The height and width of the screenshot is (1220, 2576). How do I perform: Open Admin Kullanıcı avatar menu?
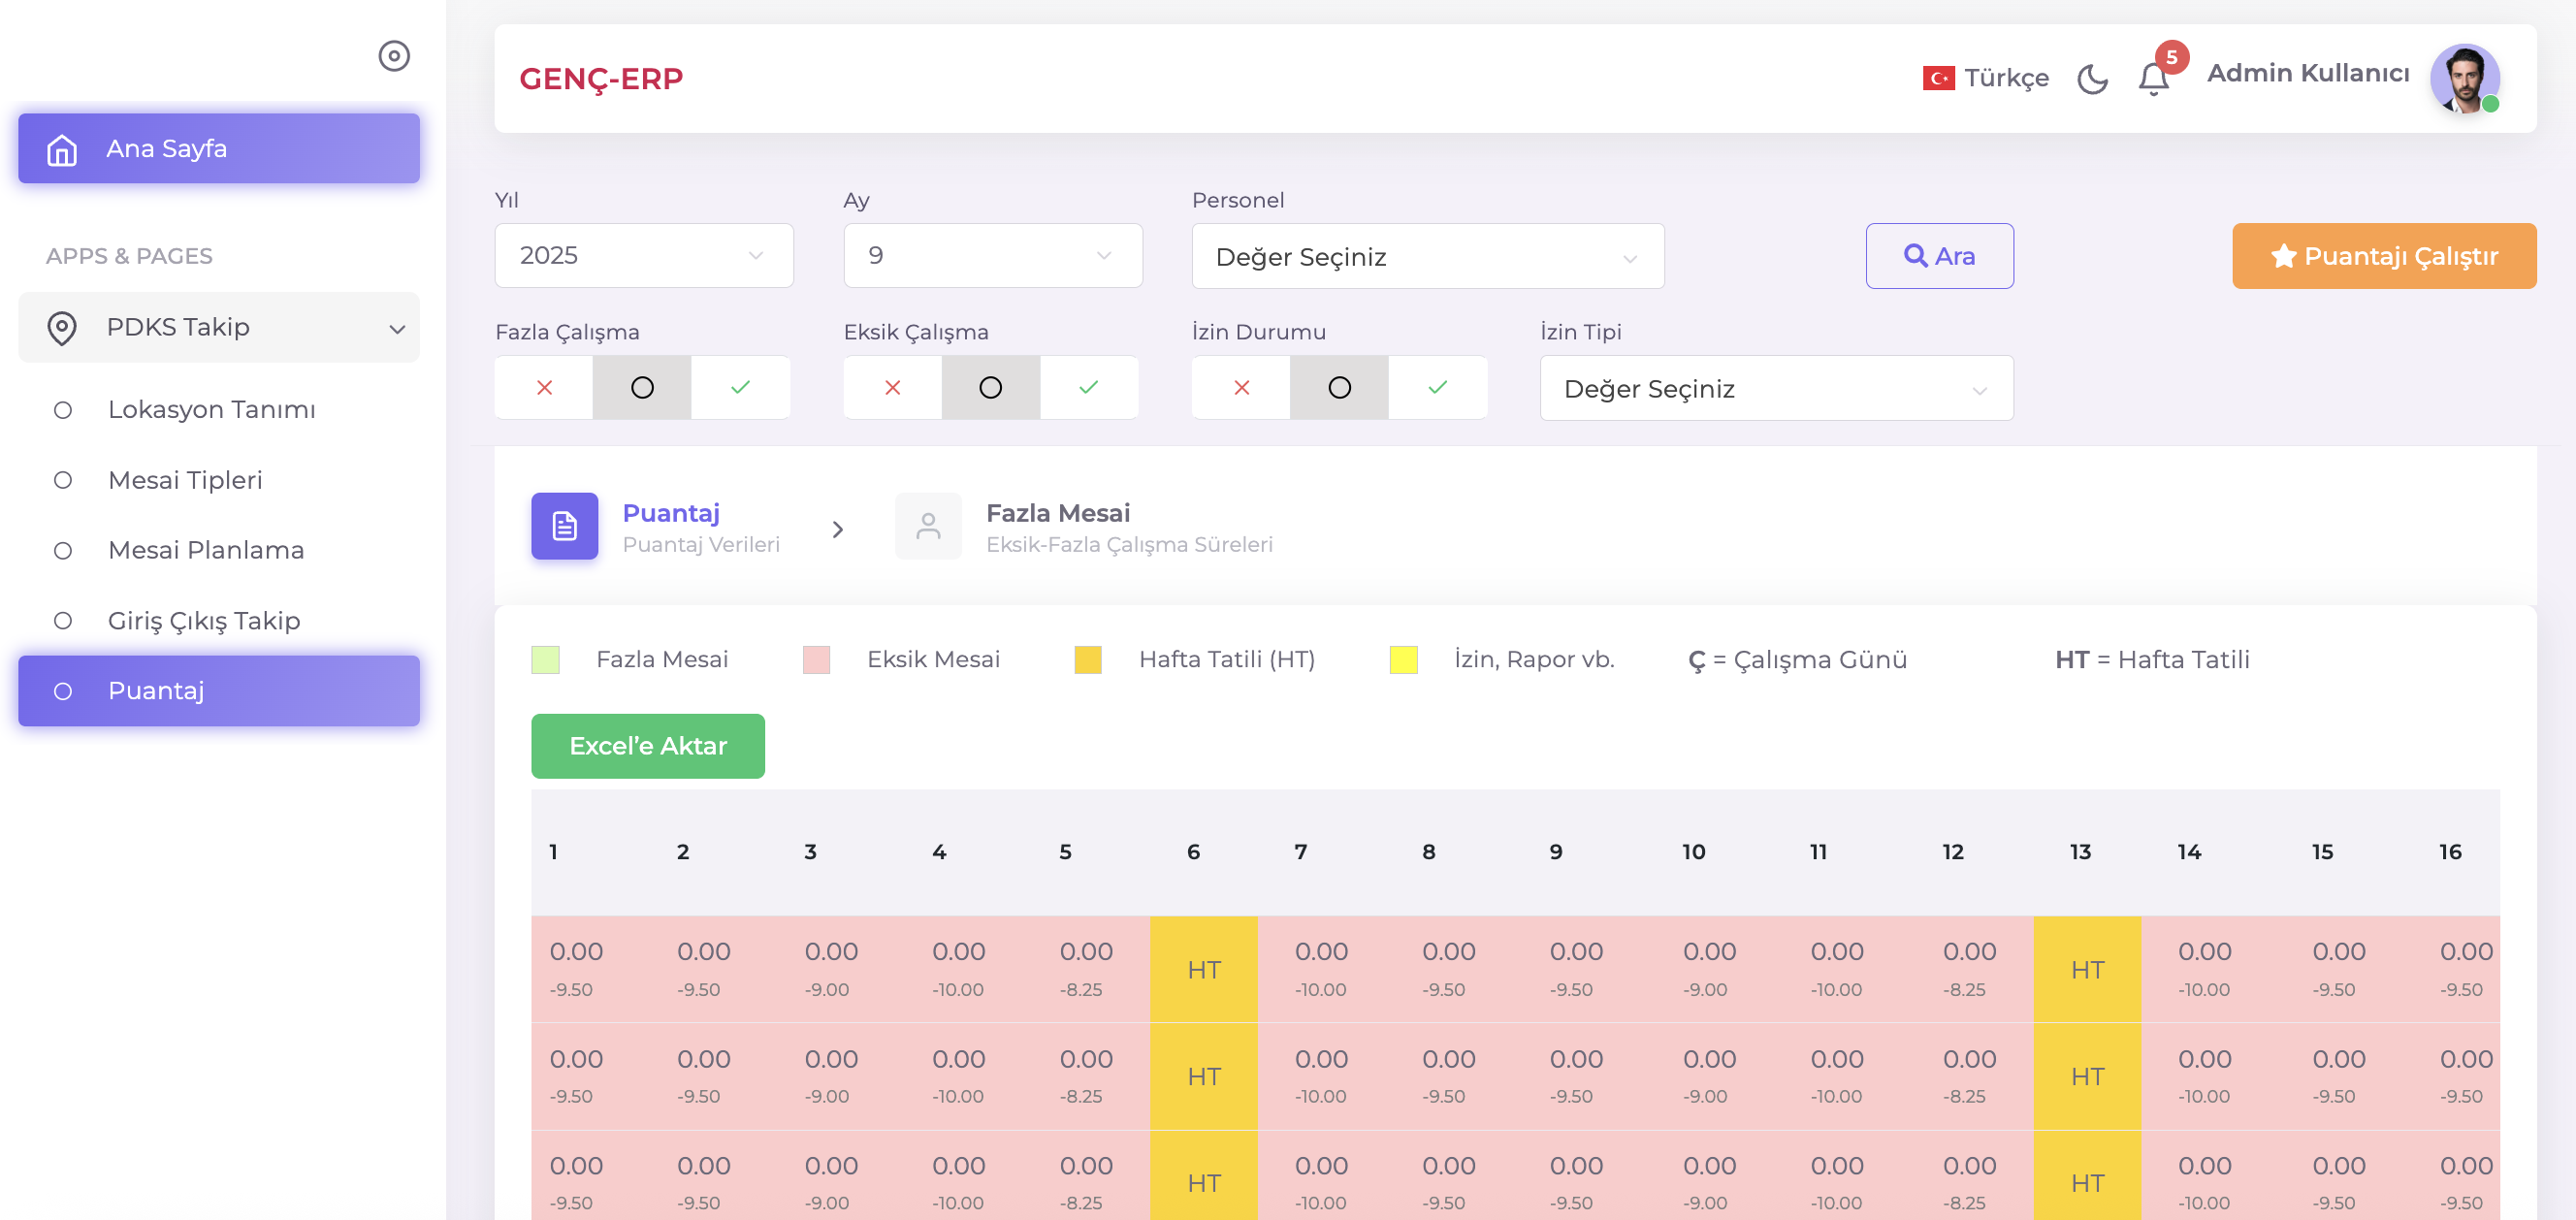pyautogui.click(x=2464, y=78)
